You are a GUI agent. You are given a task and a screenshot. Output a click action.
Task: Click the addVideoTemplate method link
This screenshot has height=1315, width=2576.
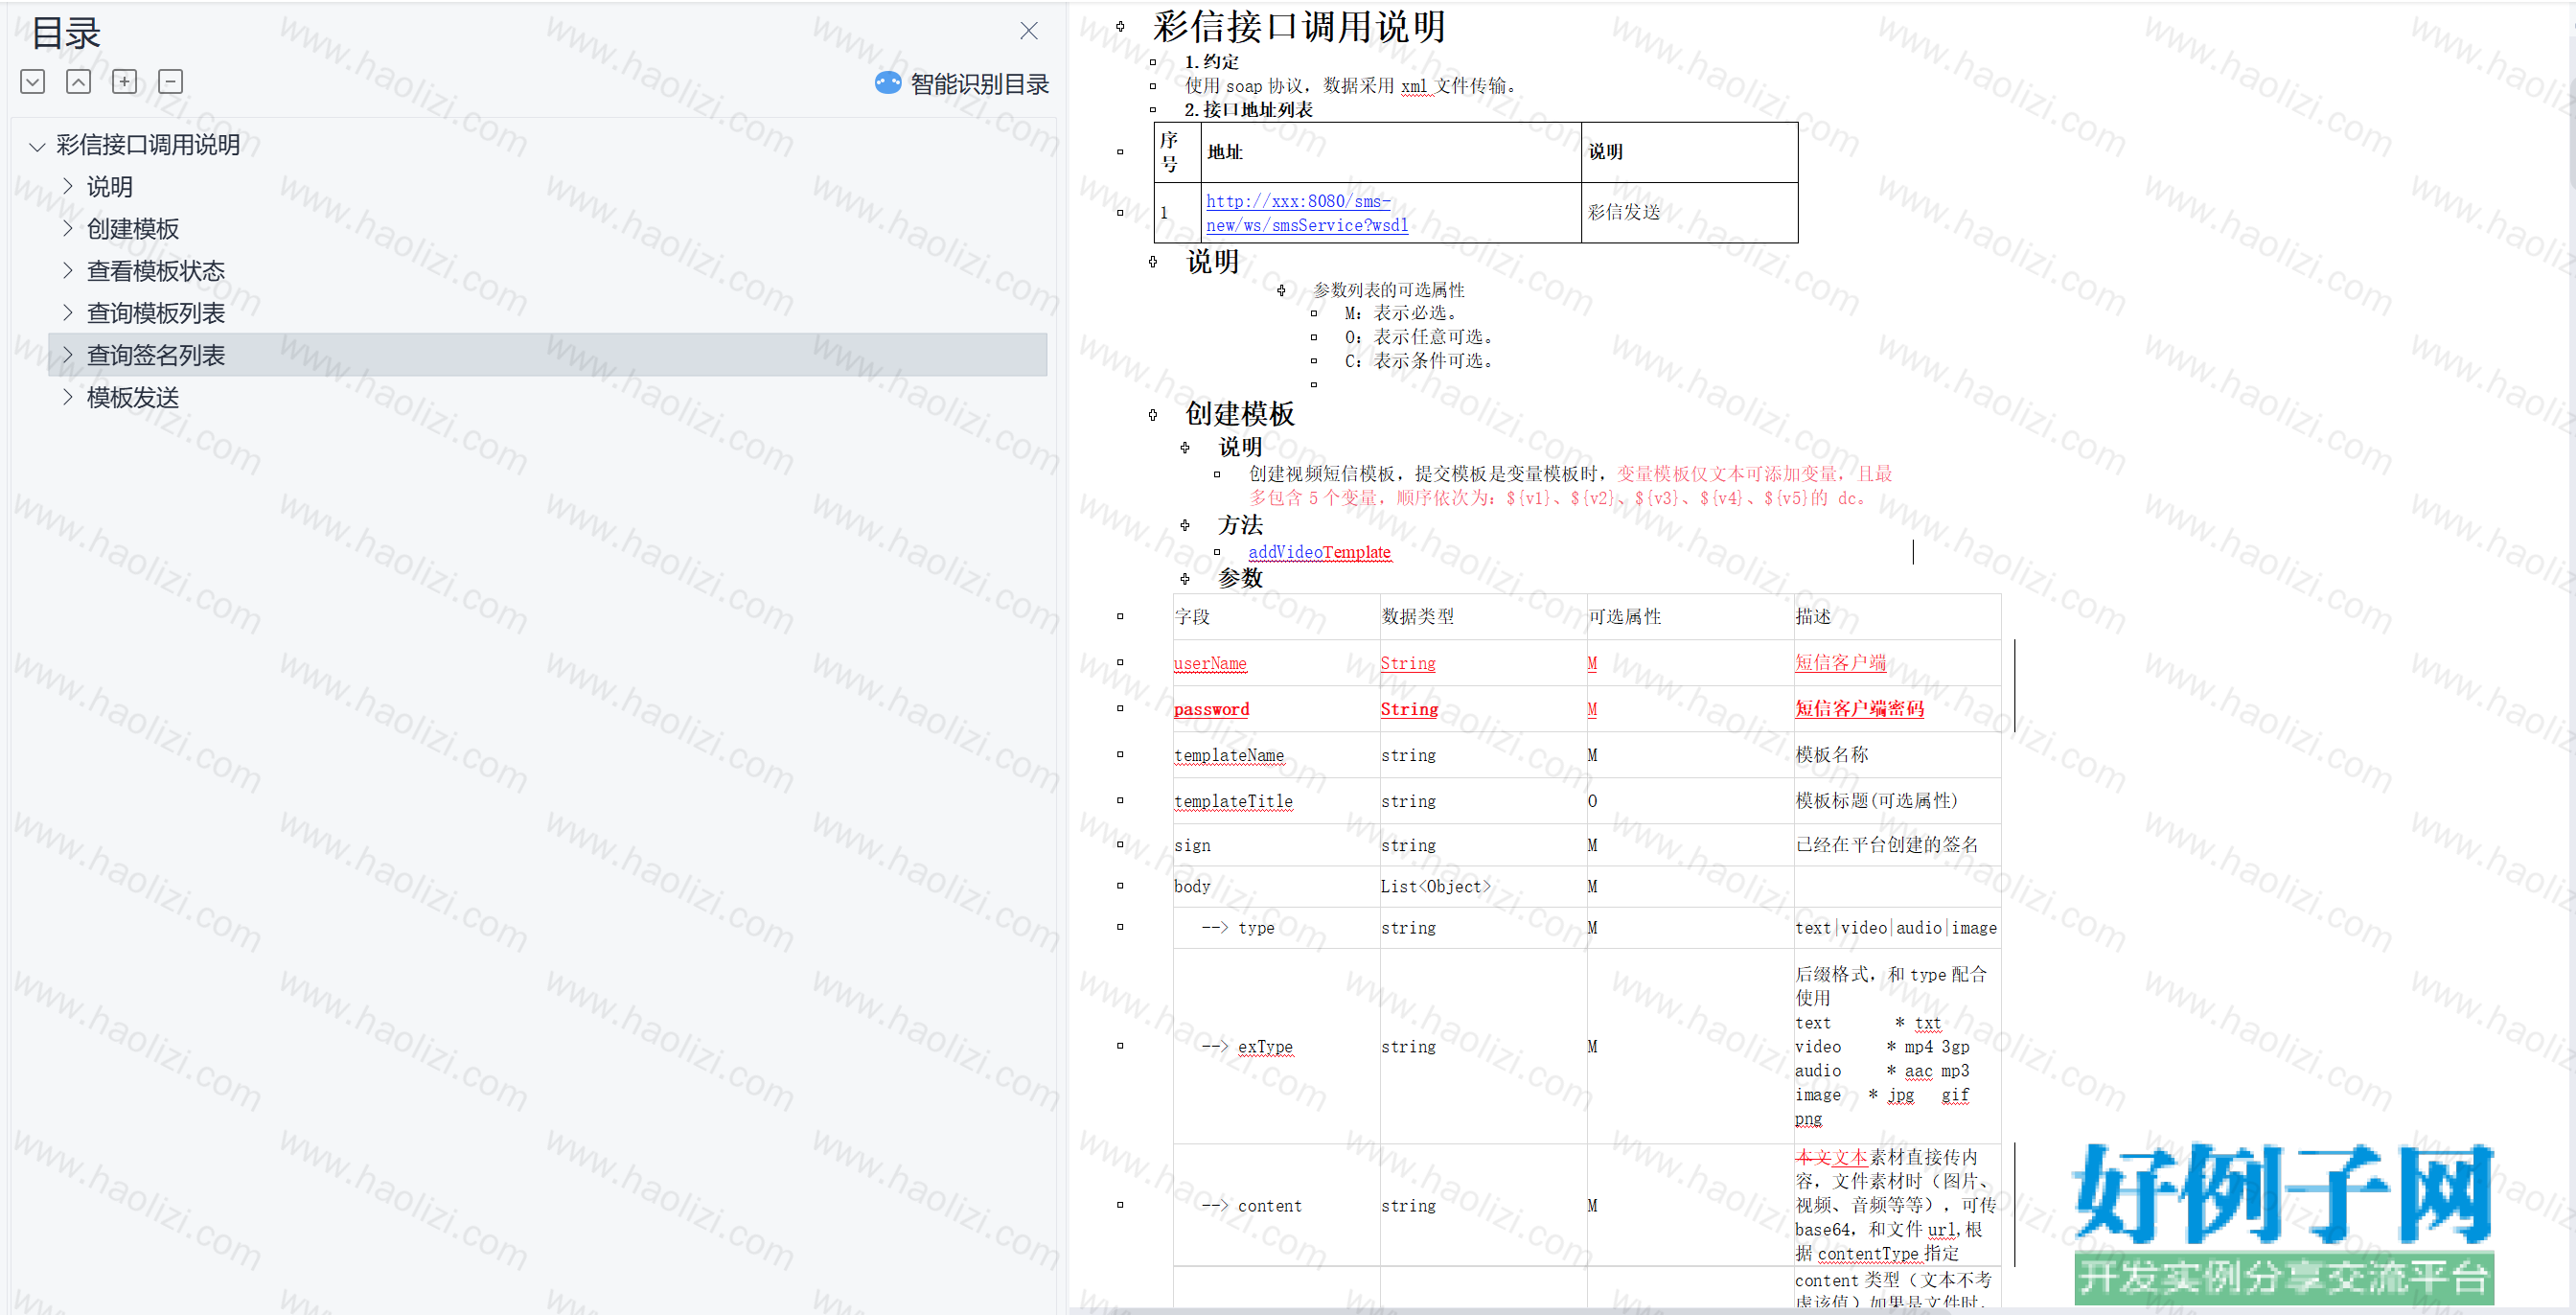(1319, 552)
